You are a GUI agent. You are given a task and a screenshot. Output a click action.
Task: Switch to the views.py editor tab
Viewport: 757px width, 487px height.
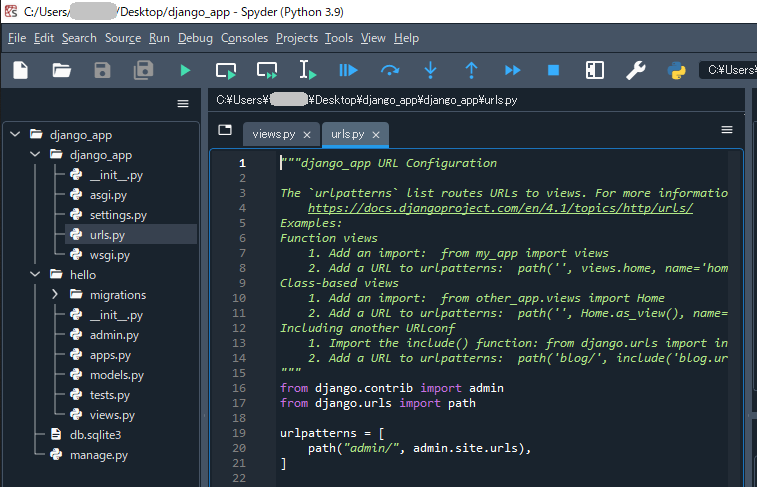(x=274, y=134)
